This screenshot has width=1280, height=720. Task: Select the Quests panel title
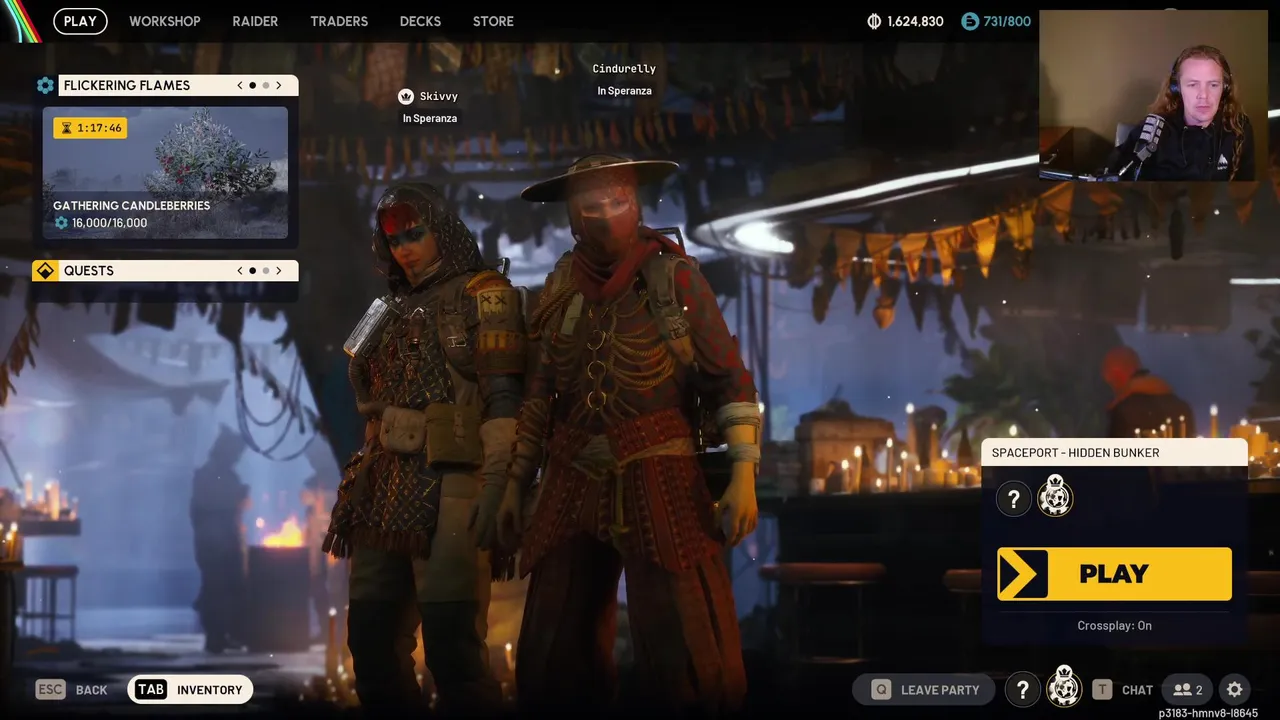(89, 271)
